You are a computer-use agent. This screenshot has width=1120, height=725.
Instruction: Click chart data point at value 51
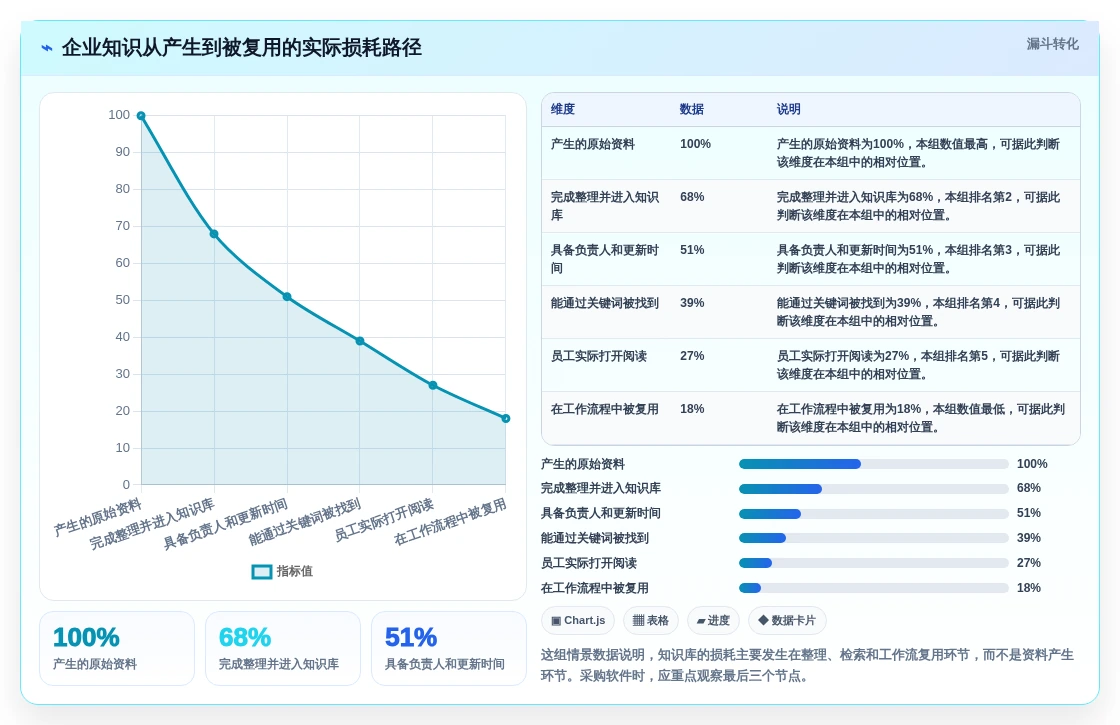coord(287,296)
